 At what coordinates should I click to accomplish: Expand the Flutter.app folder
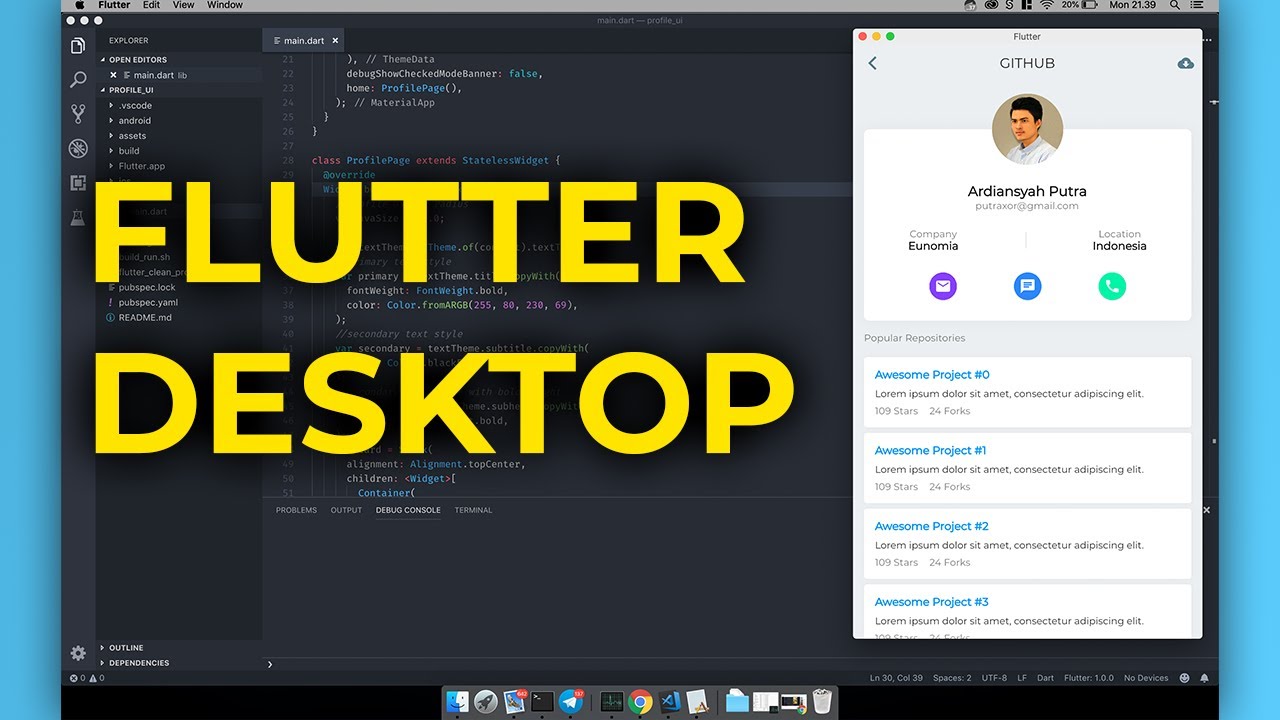141,166
